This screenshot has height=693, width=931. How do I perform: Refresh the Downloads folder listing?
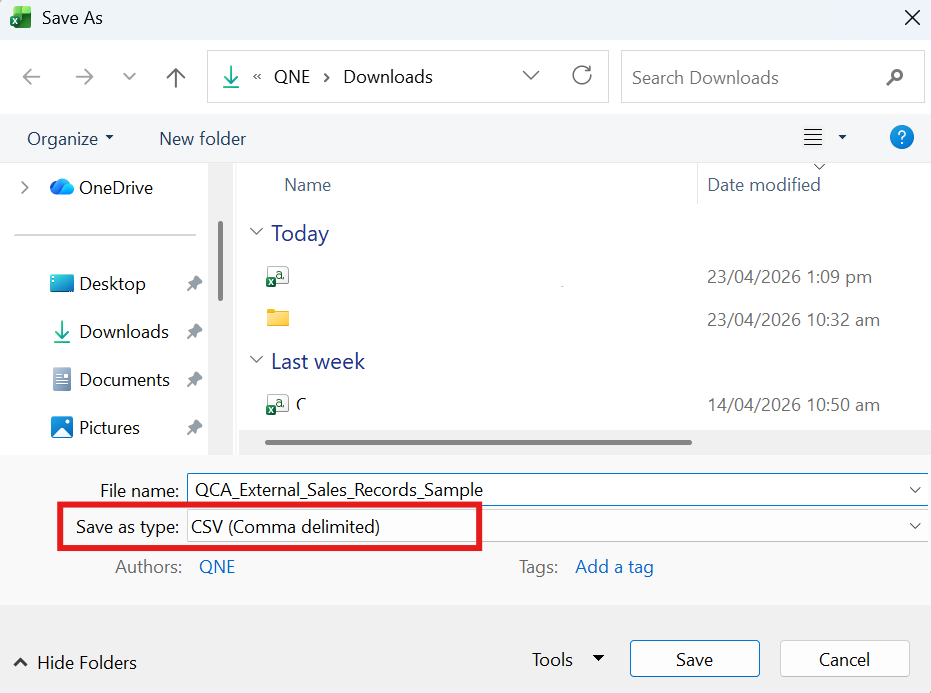pos(581,77)
